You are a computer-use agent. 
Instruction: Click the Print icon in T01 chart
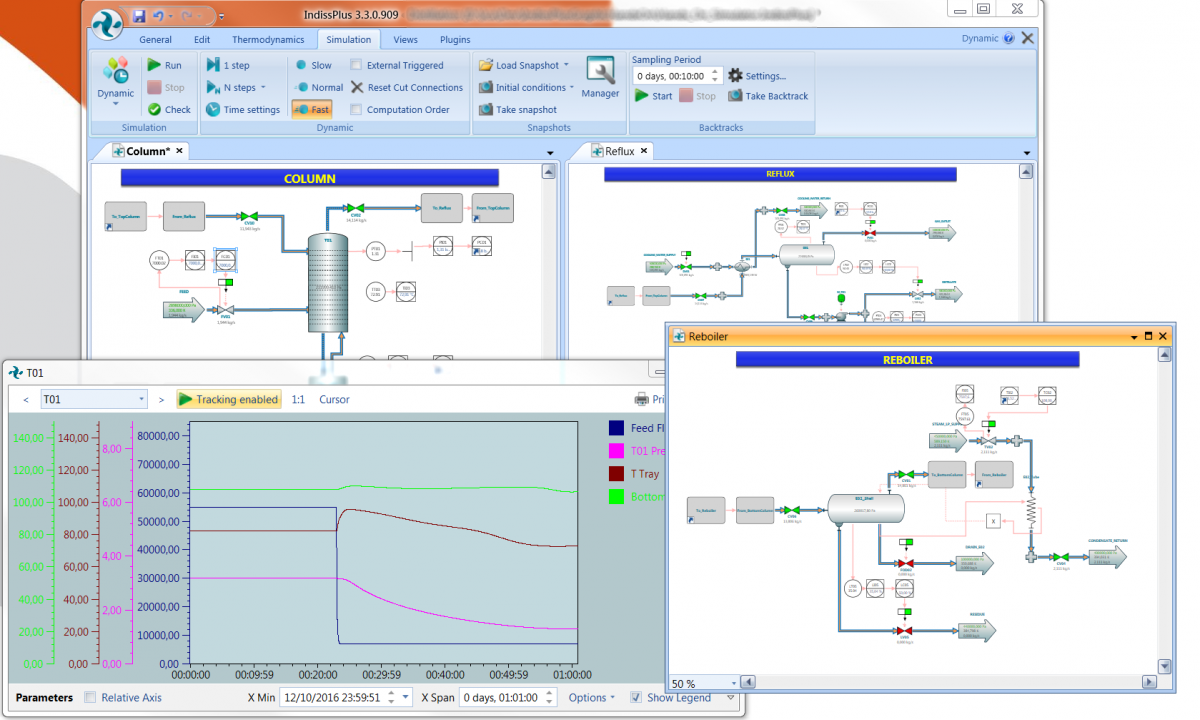[x=642, y=399]
